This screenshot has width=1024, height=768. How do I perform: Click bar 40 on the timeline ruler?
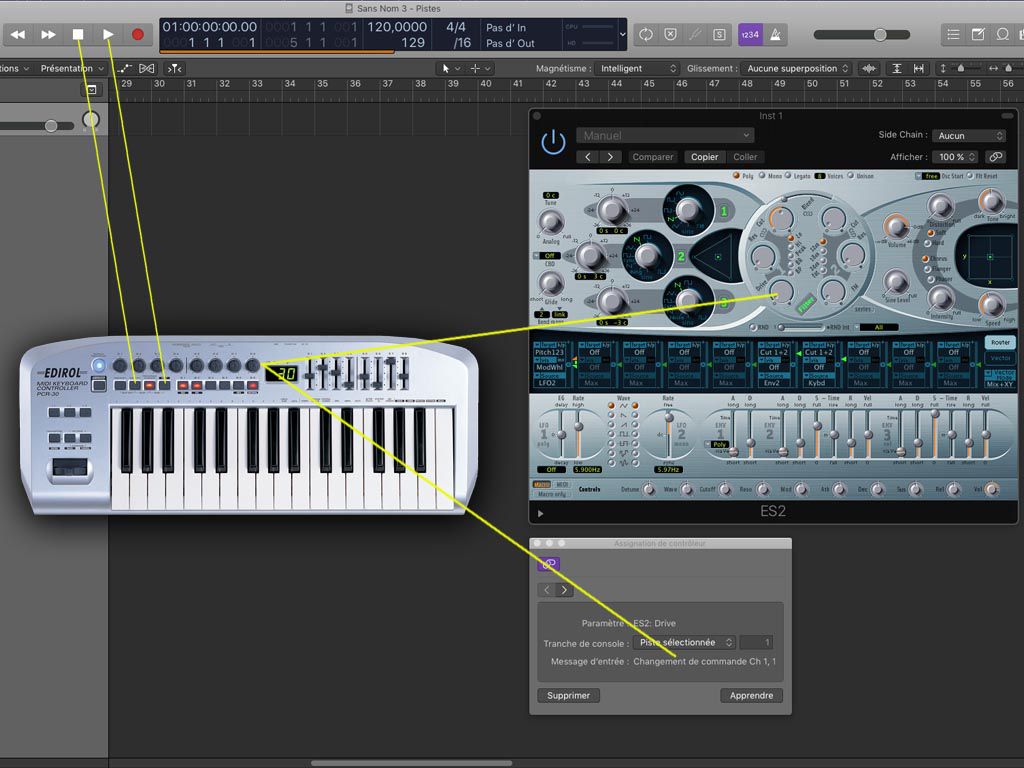click(486, 84)
